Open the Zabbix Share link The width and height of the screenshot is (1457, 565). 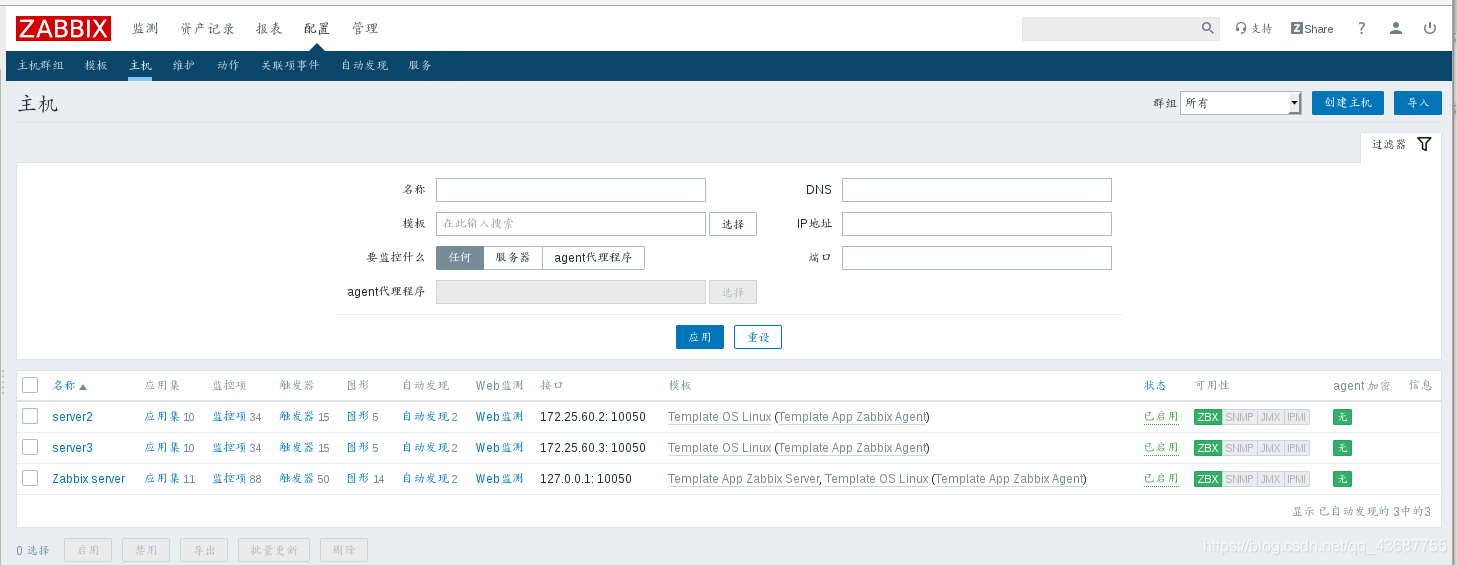click(x=1312, y=29)
